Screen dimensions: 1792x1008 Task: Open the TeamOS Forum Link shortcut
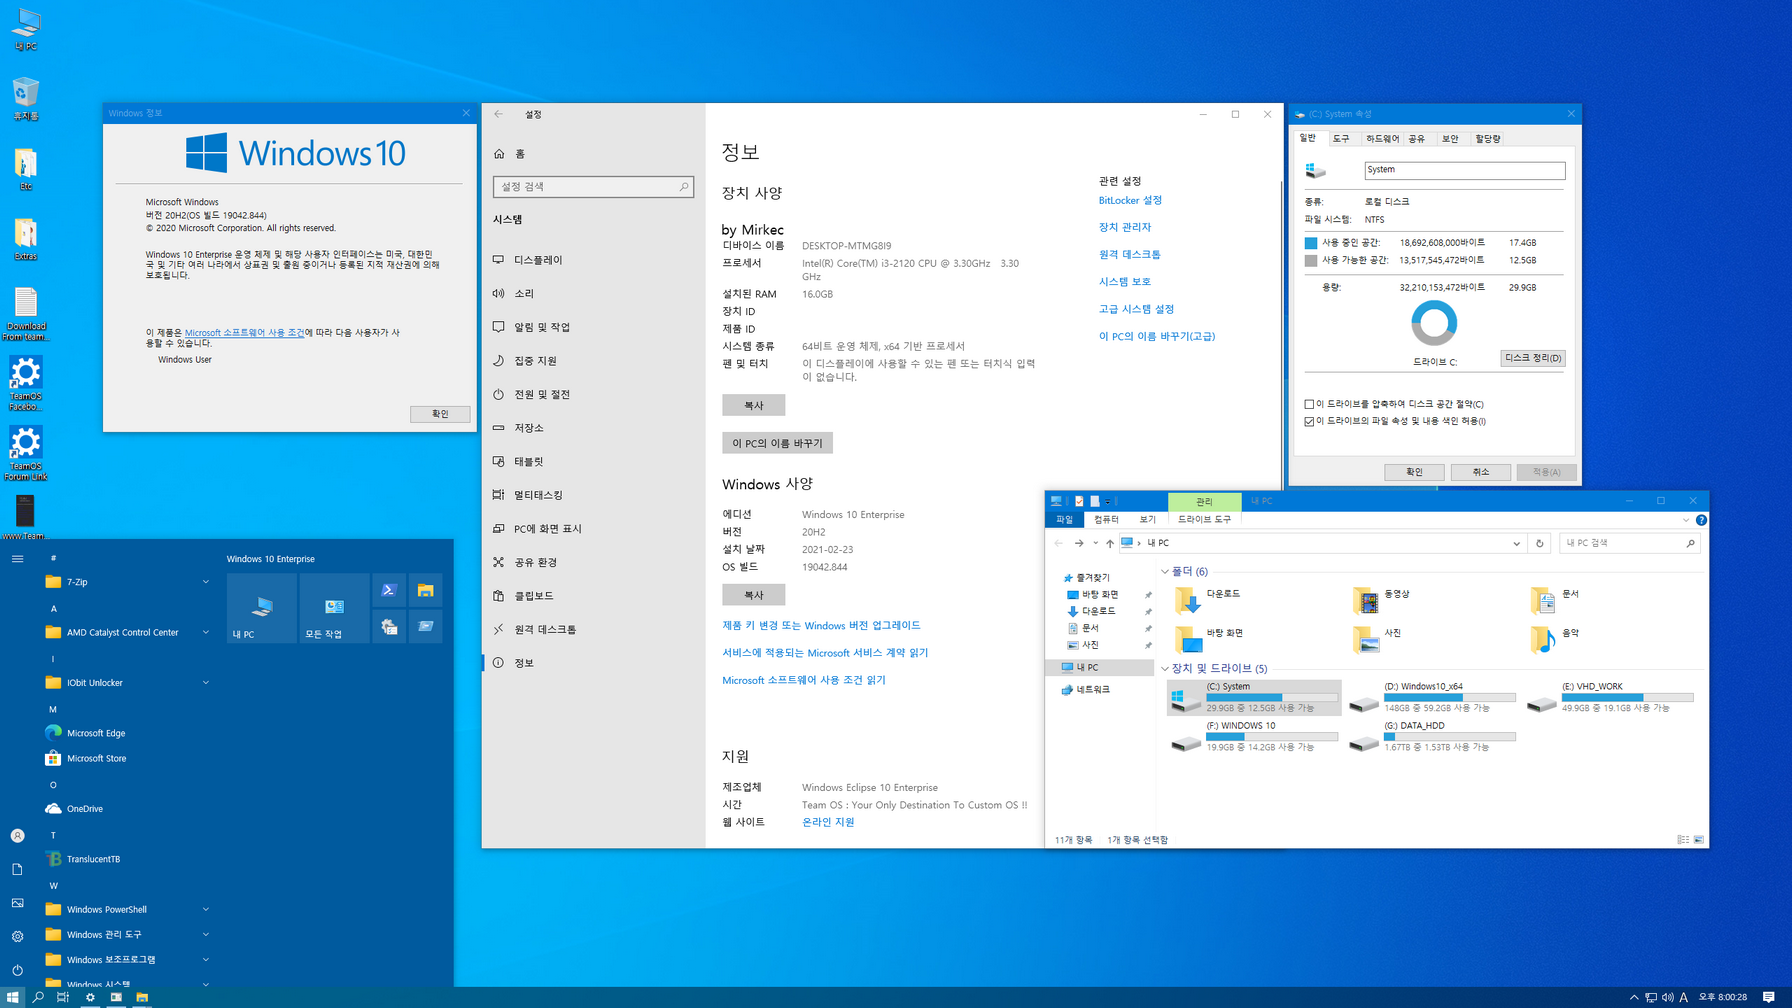click(25, 453)
